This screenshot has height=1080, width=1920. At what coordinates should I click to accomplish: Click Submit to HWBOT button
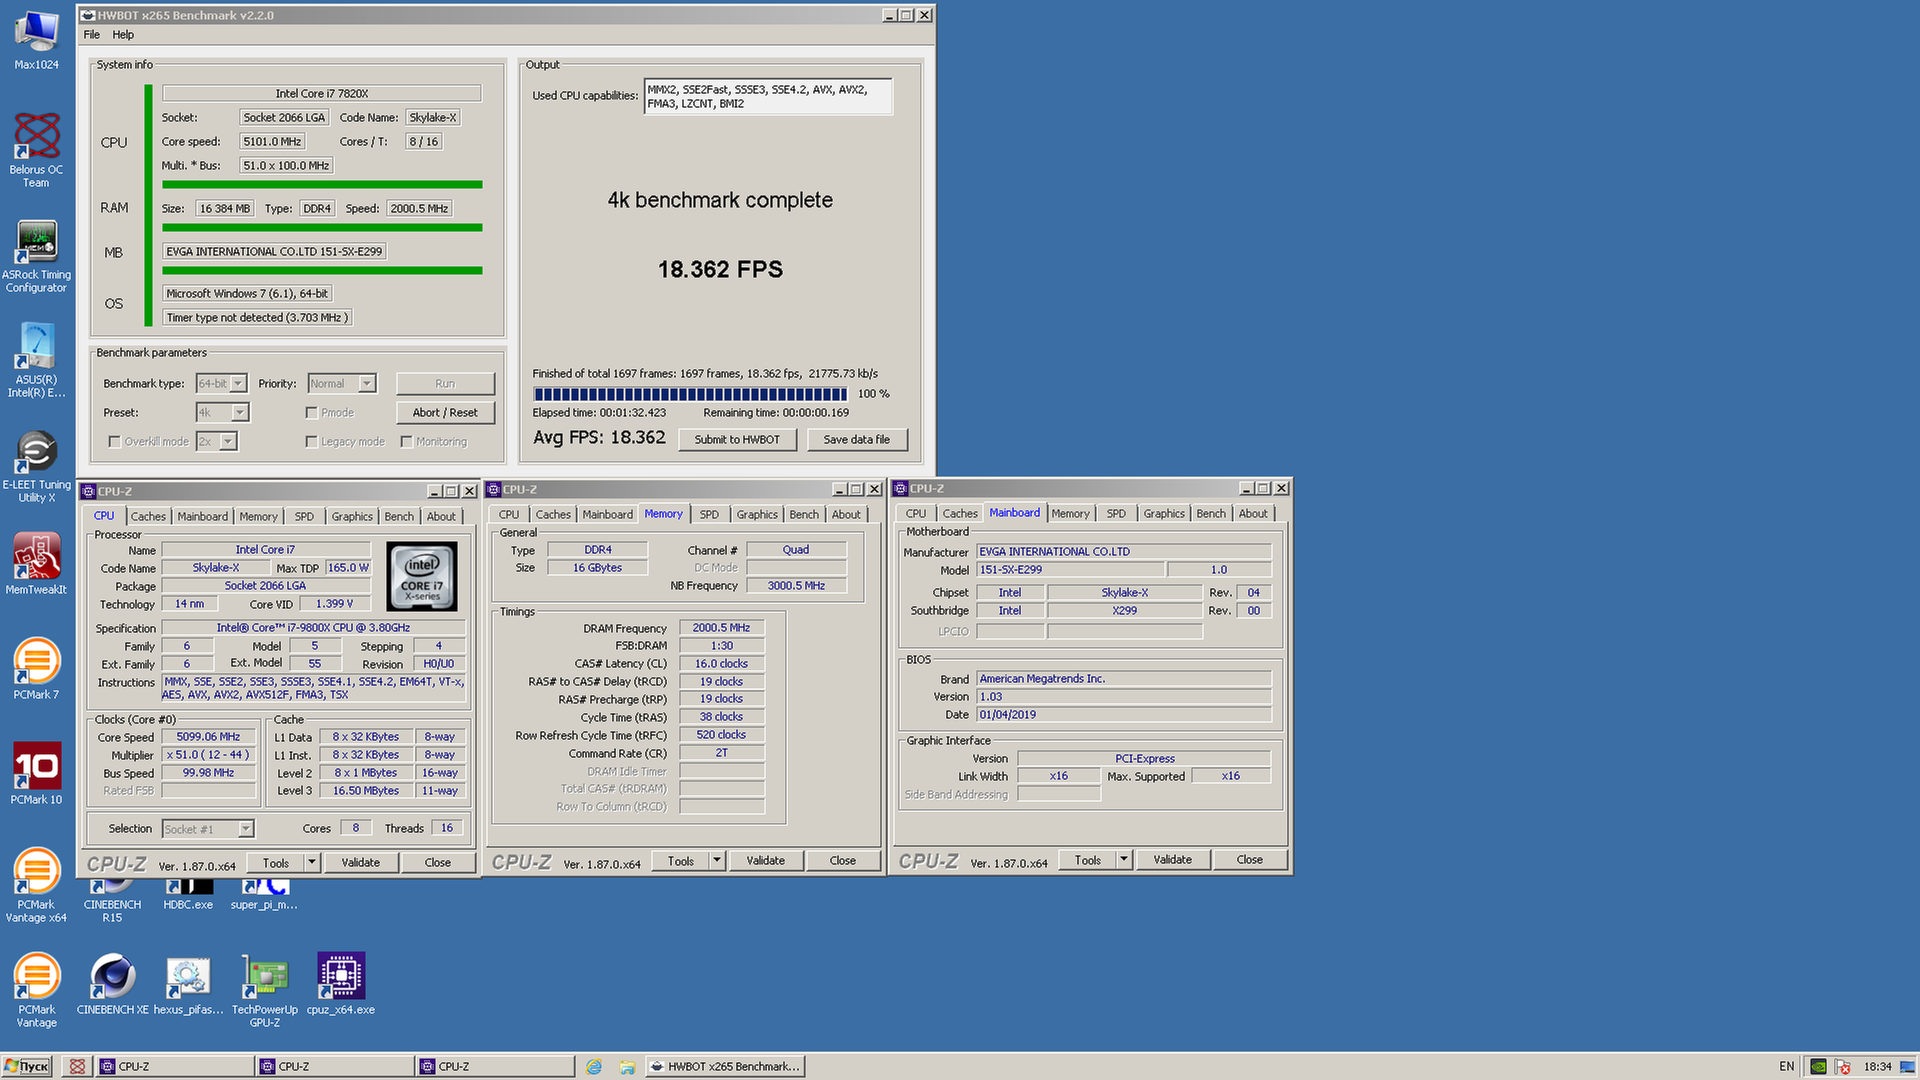coord(737,440)
